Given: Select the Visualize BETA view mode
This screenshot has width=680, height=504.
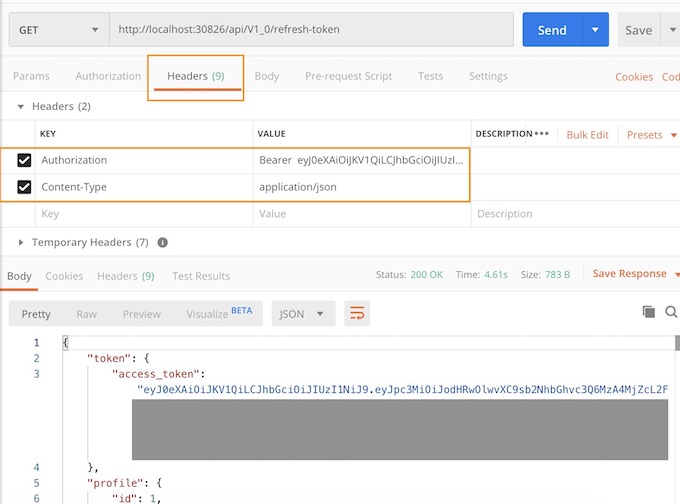Looking at the screenshot, I should click(x=219, y=313).
